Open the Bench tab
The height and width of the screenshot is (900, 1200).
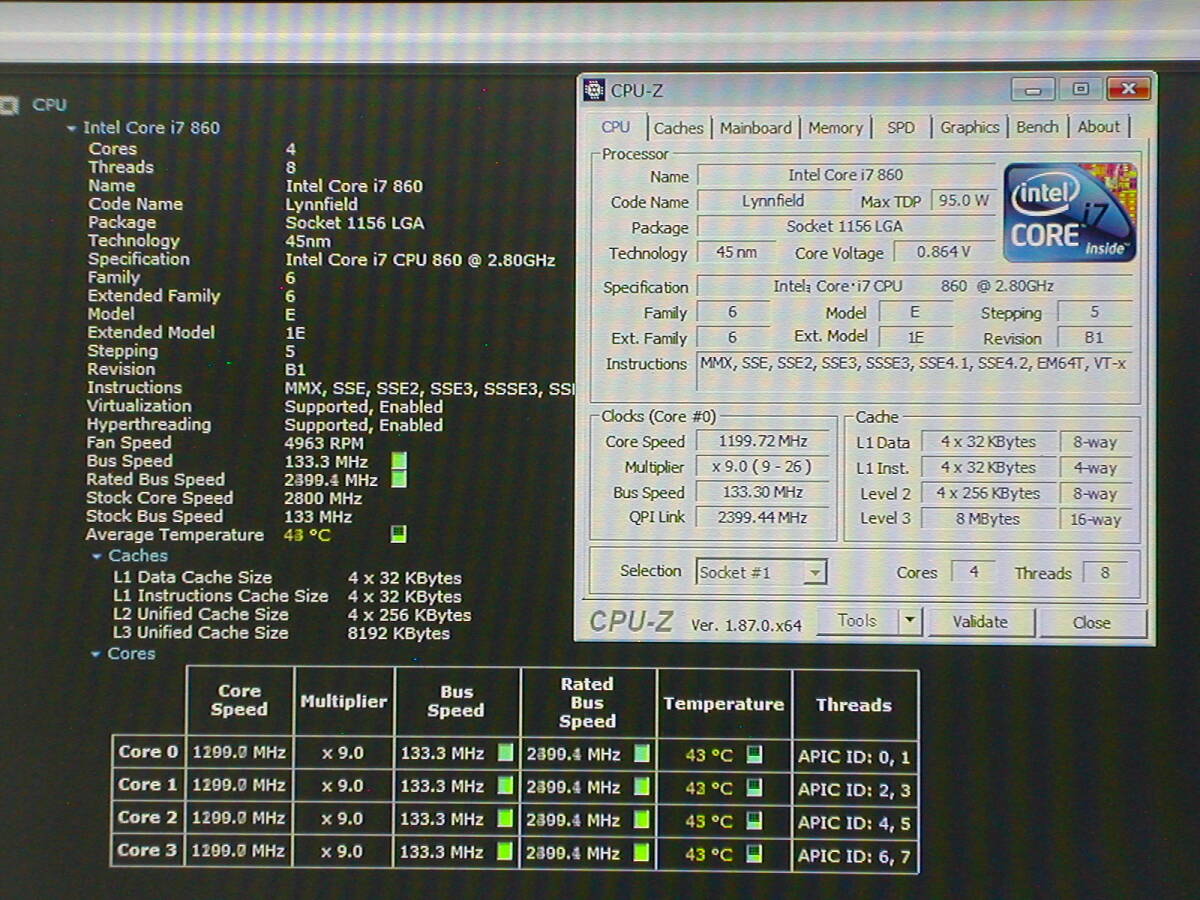point(1037,127)
